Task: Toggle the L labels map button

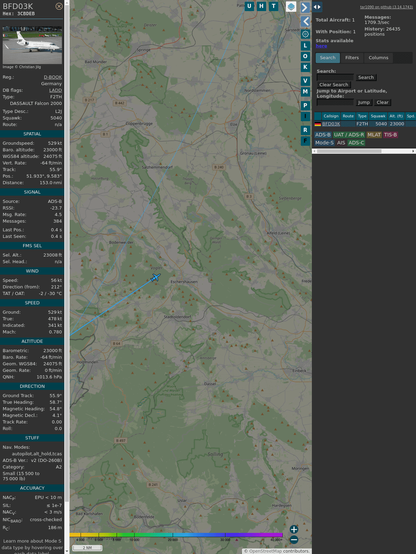Action: 305,46
